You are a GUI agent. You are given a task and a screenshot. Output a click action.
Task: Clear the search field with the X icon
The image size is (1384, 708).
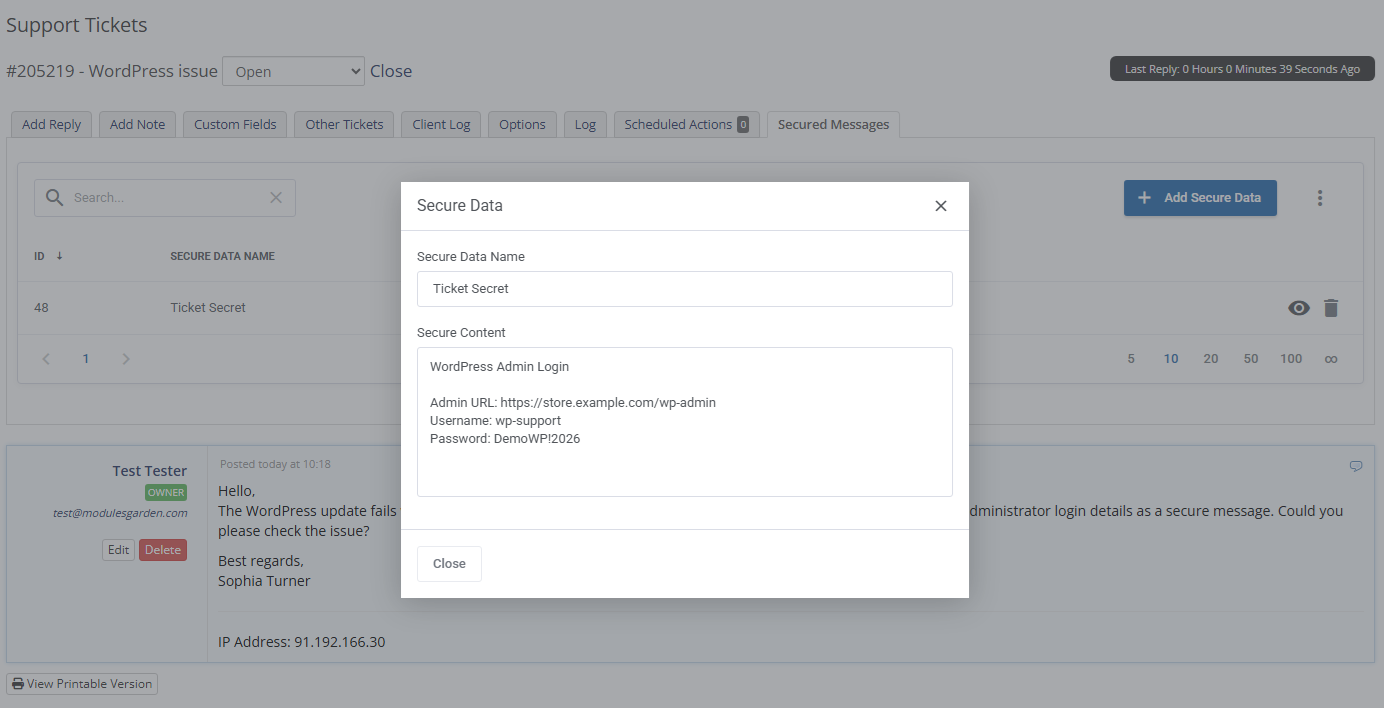(x=276, y=198)
